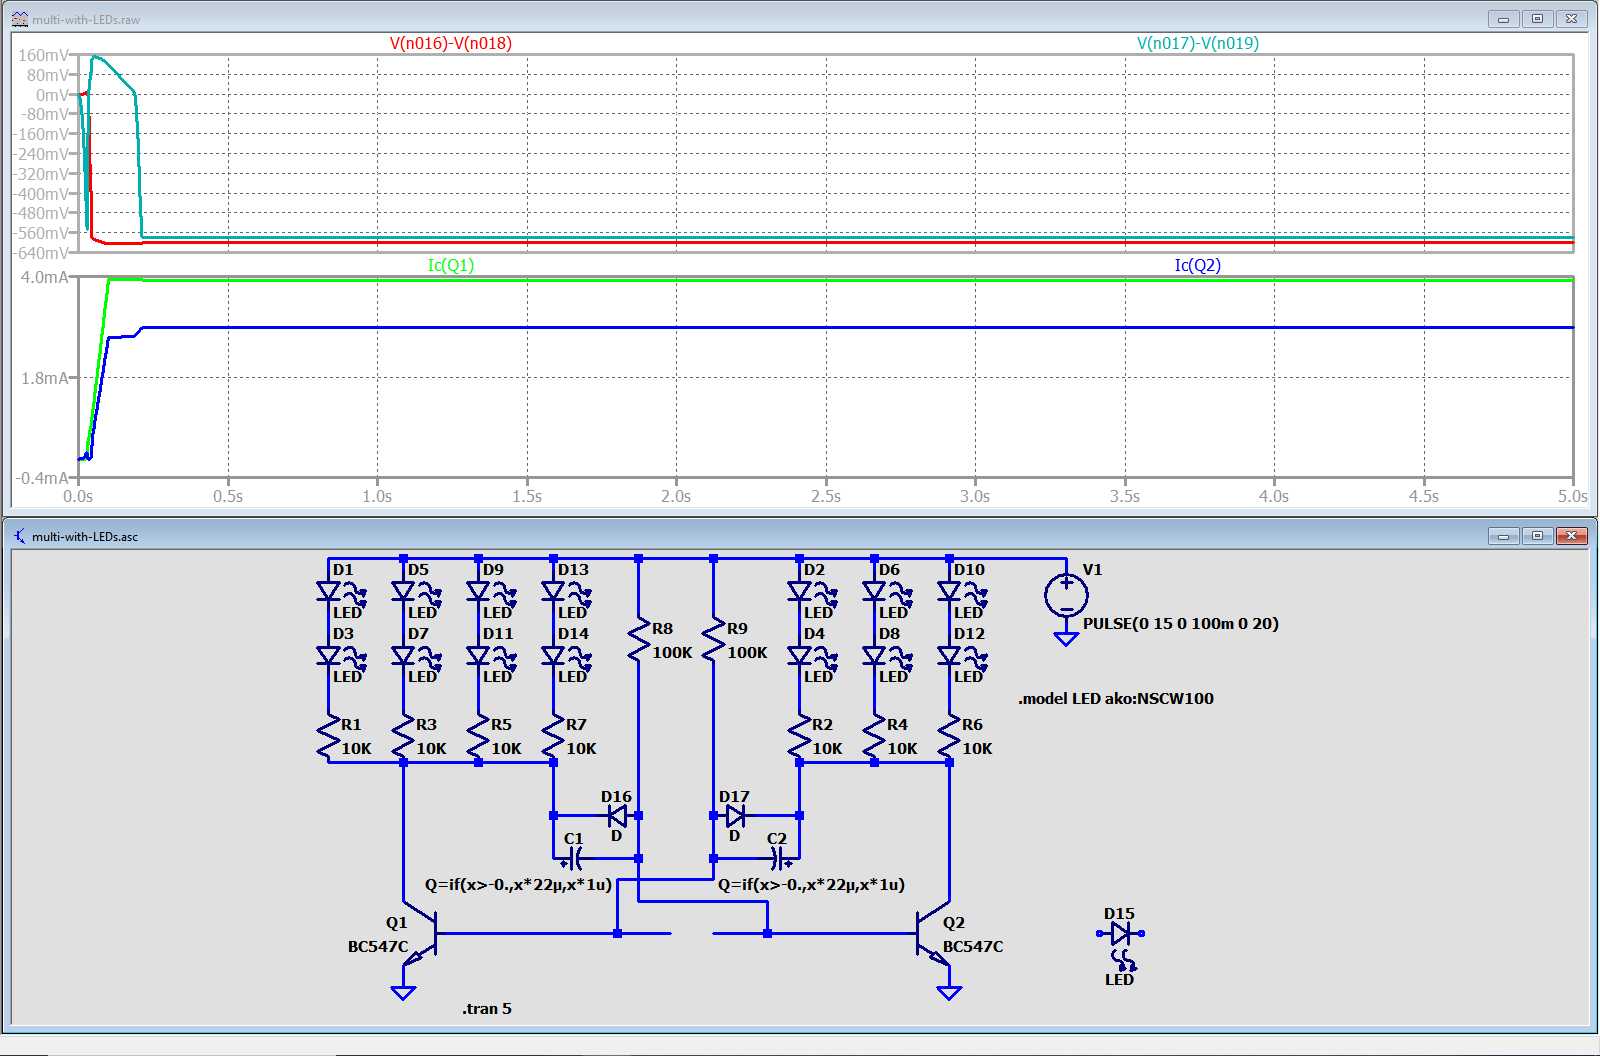Screen dimensions: 1600x1056
Task: Select resistor R6 symbol
Action: 950,737
